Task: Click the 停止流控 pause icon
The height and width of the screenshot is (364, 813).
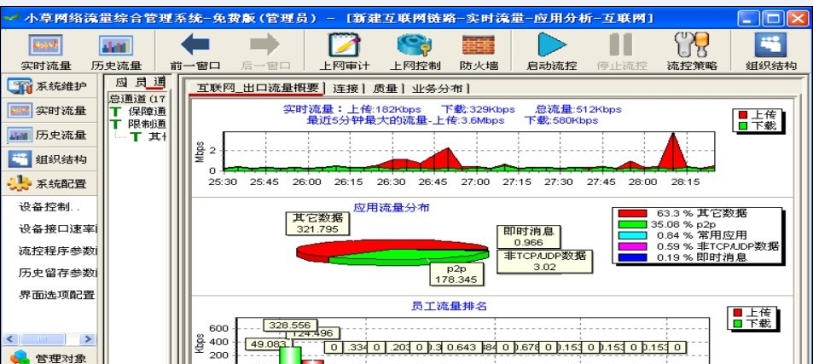Action: pyautogui.click(x=622, y=52)
